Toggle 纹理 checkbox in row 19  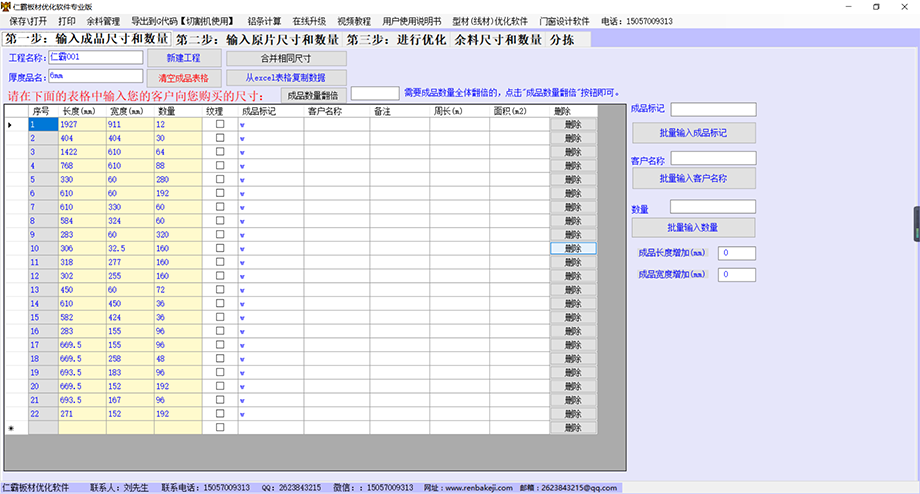[220, 372]
